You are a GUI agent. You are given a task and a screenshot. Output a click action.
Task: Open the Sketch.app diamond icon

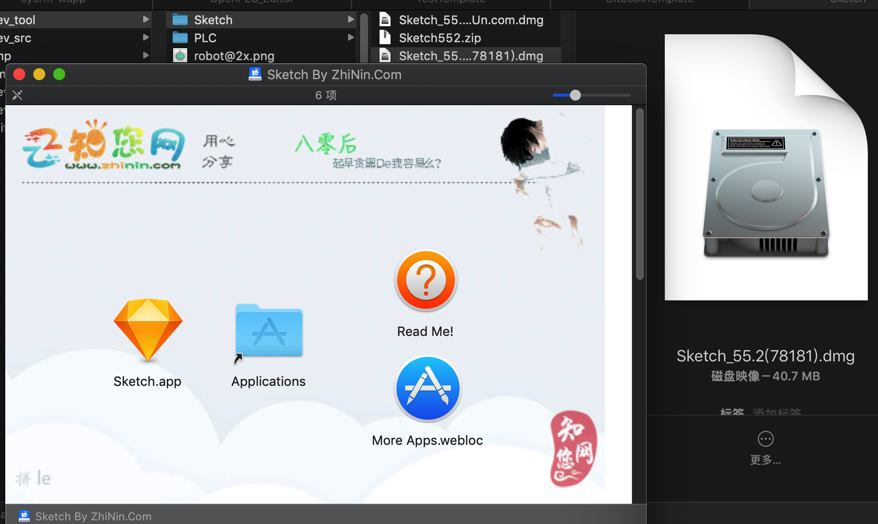(x=148, y=329)
